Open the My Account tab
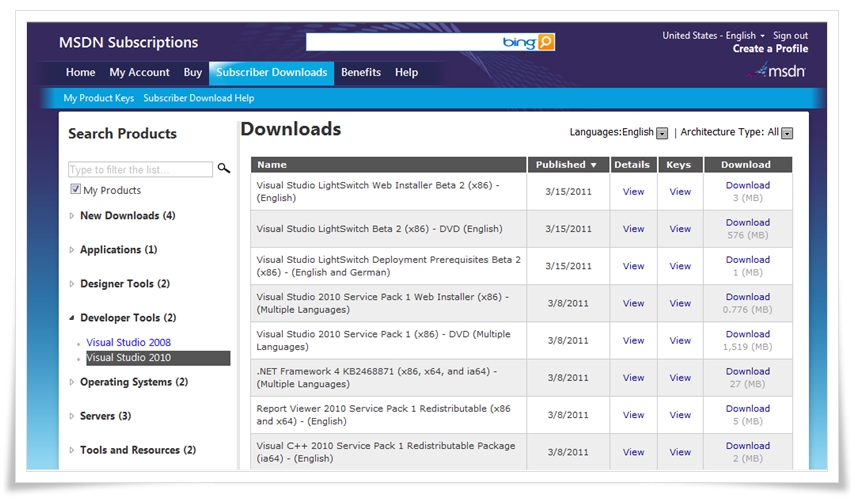The image size is (855, 499). (x=140, y=72)
